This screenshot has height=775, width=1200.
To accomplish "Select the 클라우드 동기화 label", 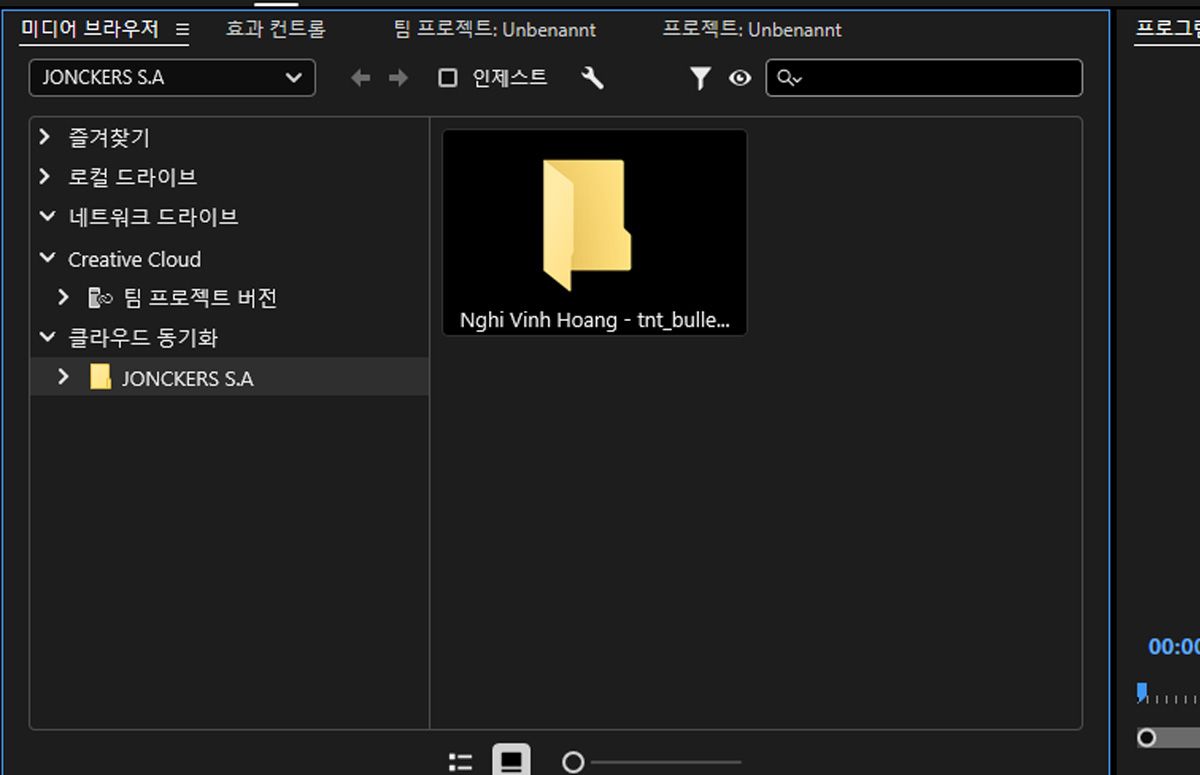I will (143, 338).
